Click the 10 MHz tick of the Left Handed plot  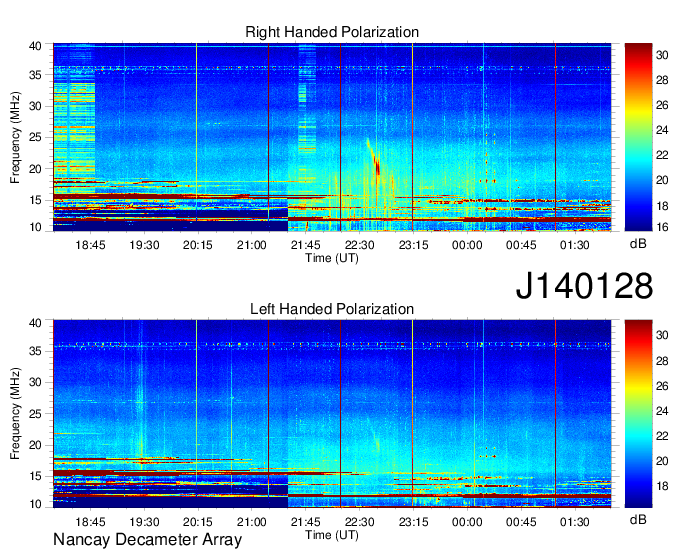tap(35, 504)
